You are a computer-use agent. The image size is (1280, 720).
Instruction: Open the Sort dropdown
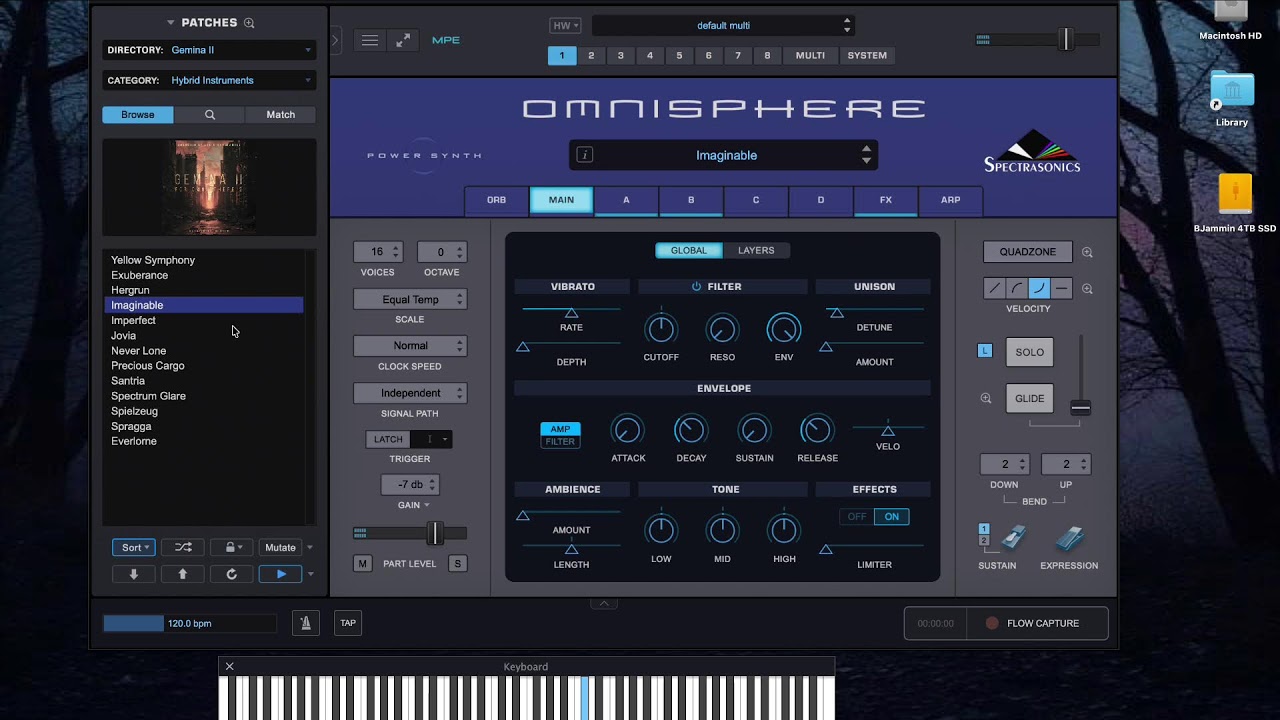coord(133,547)
